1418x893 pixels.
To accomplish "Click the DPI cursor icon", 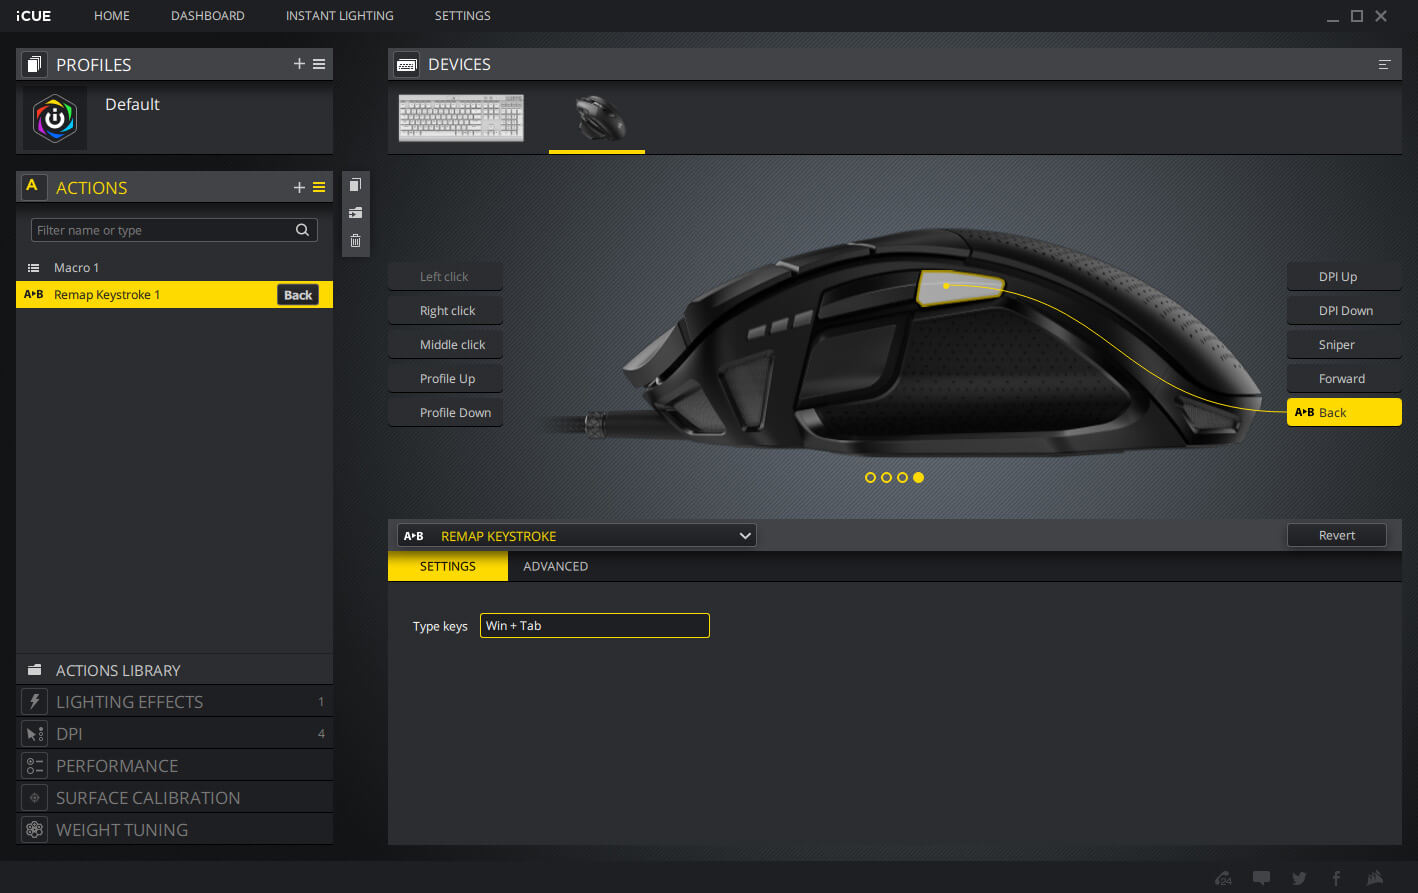I will [34, 734].
